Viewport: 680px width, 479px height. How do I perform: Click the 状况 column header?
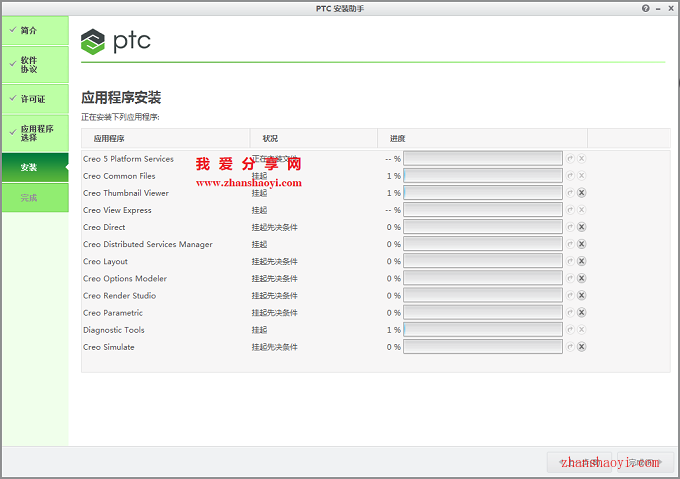[x=314, y=139]
